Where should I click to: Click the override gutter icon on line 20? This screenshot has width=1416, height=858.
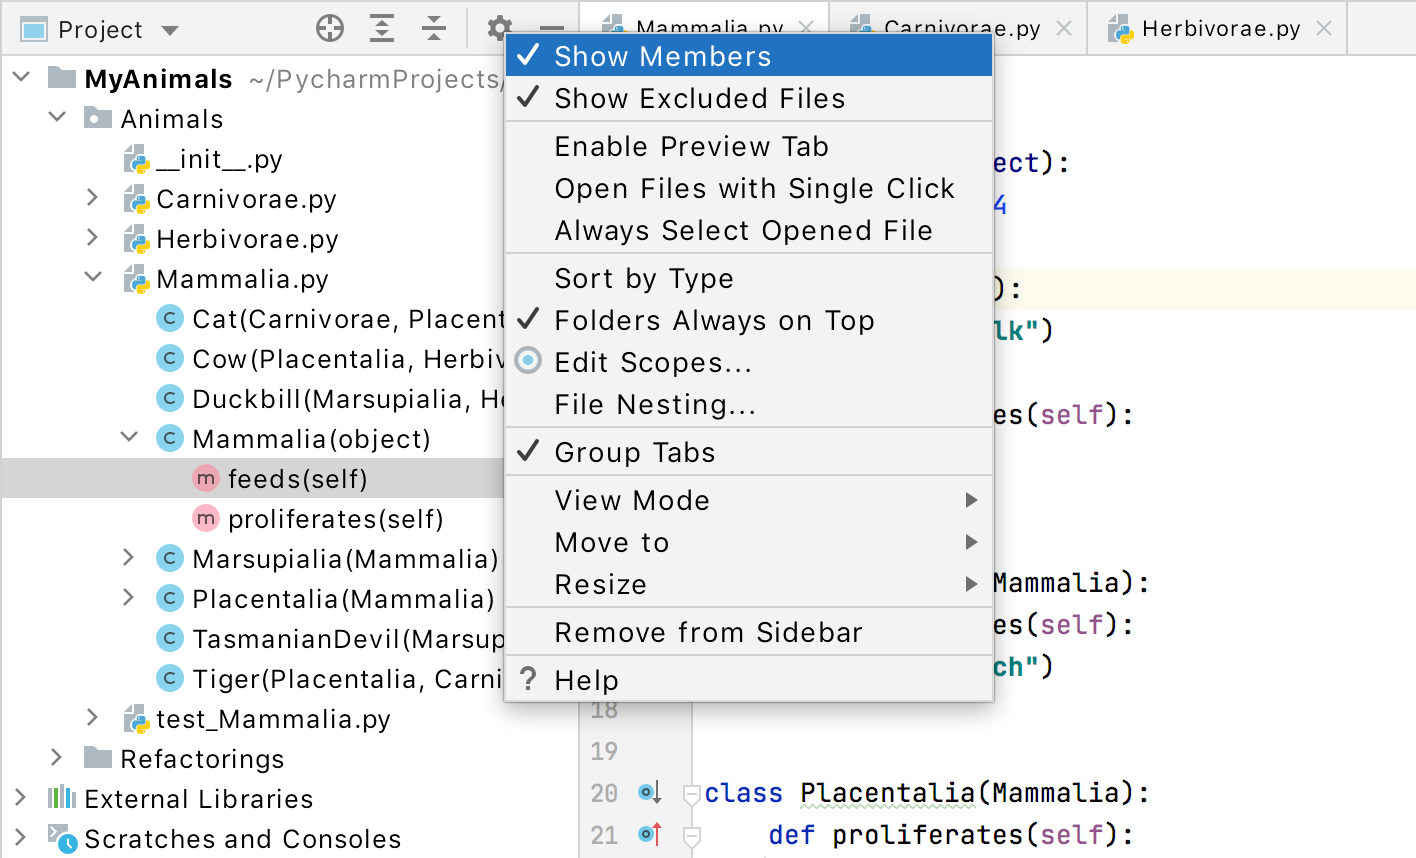[650, 793]
